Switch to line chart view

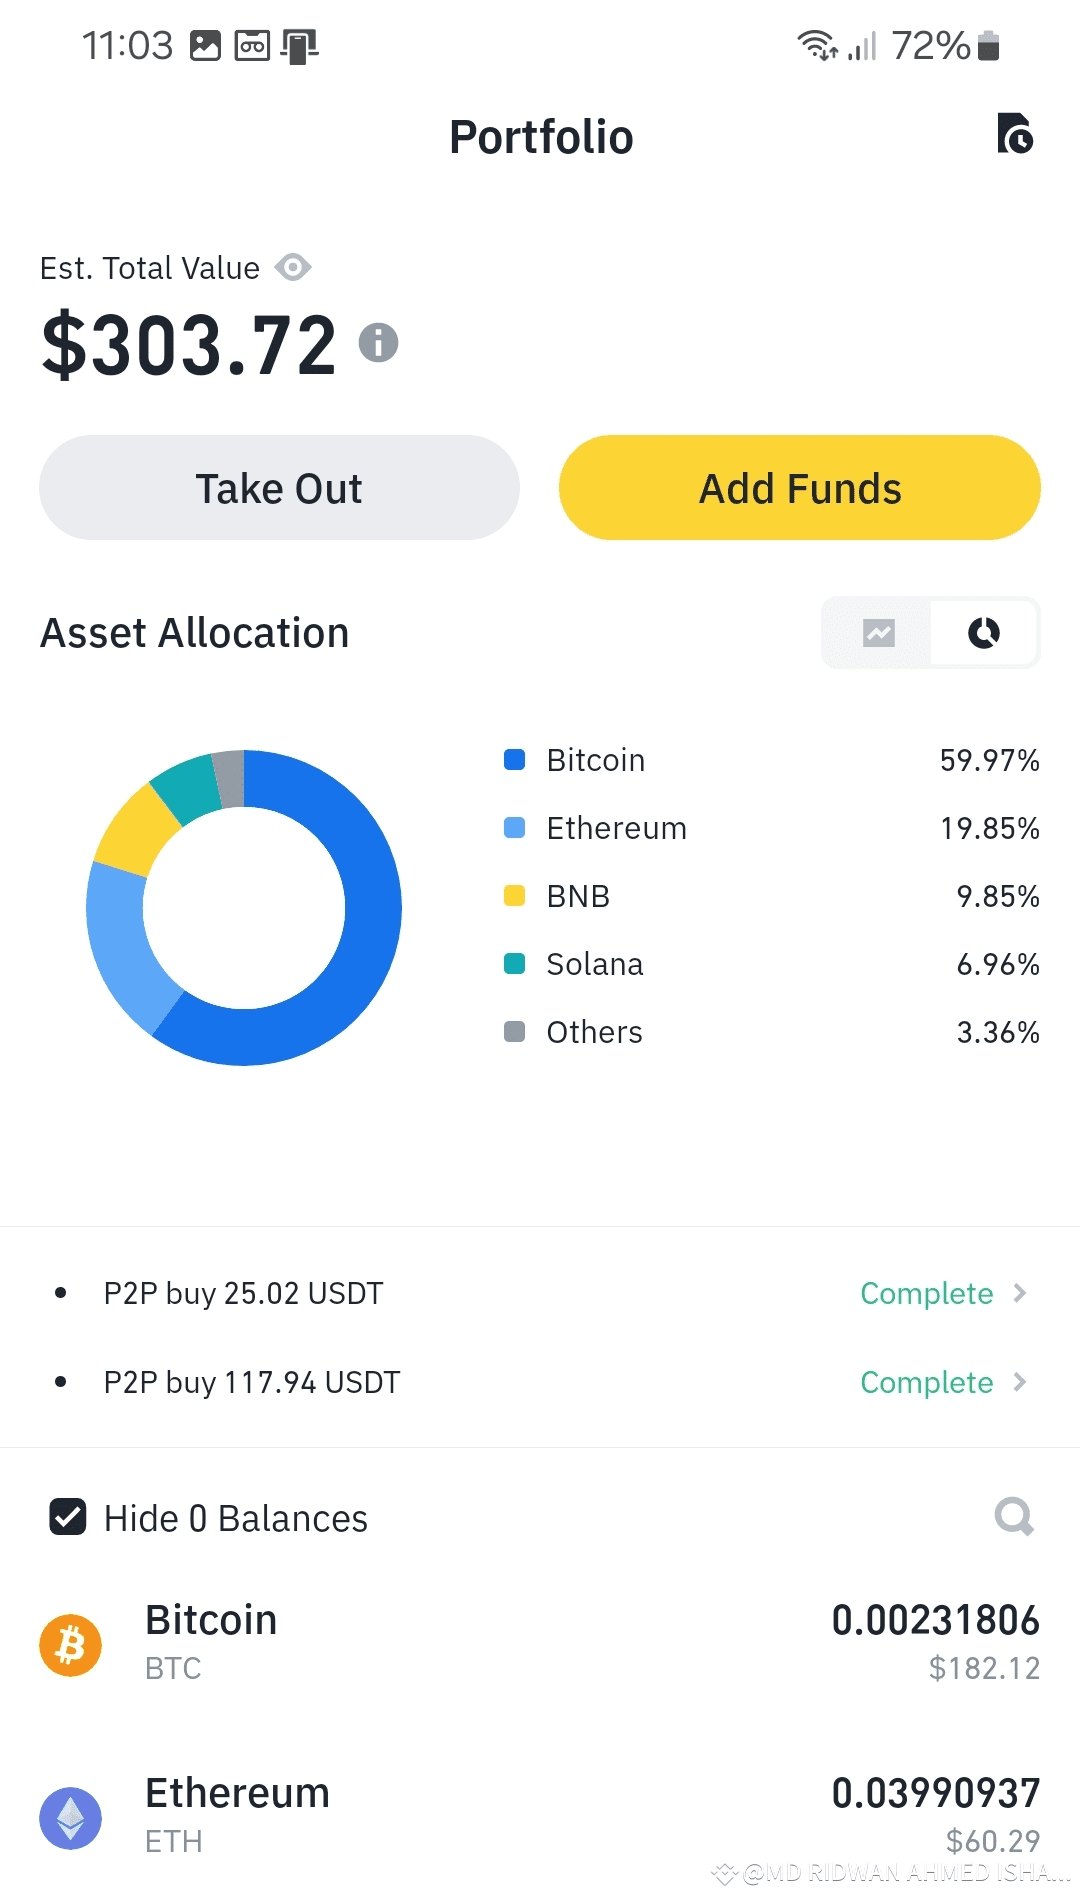click(878, 633)
